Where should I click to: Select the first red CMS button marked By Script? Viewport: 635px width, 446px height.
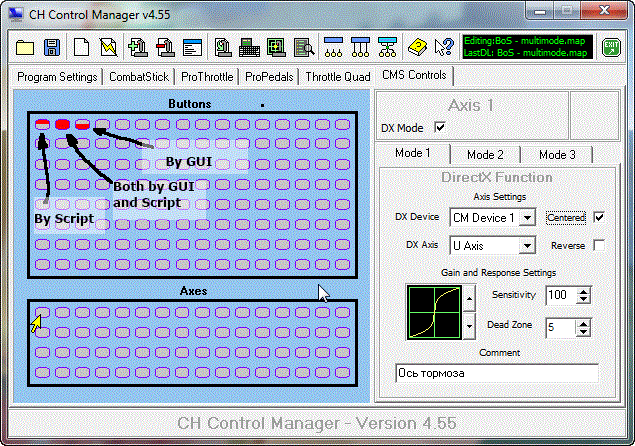click(x=43, y=124)
